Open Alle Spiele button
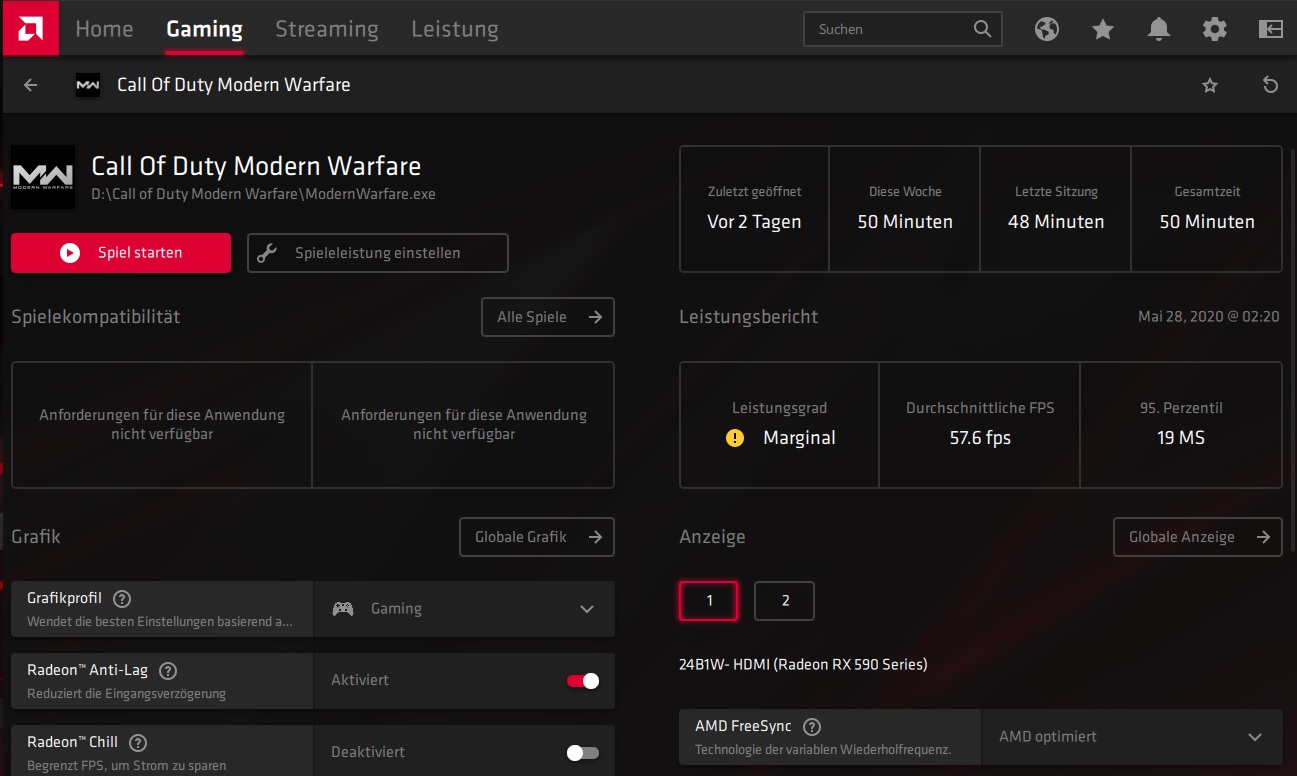 click(548, 317)
